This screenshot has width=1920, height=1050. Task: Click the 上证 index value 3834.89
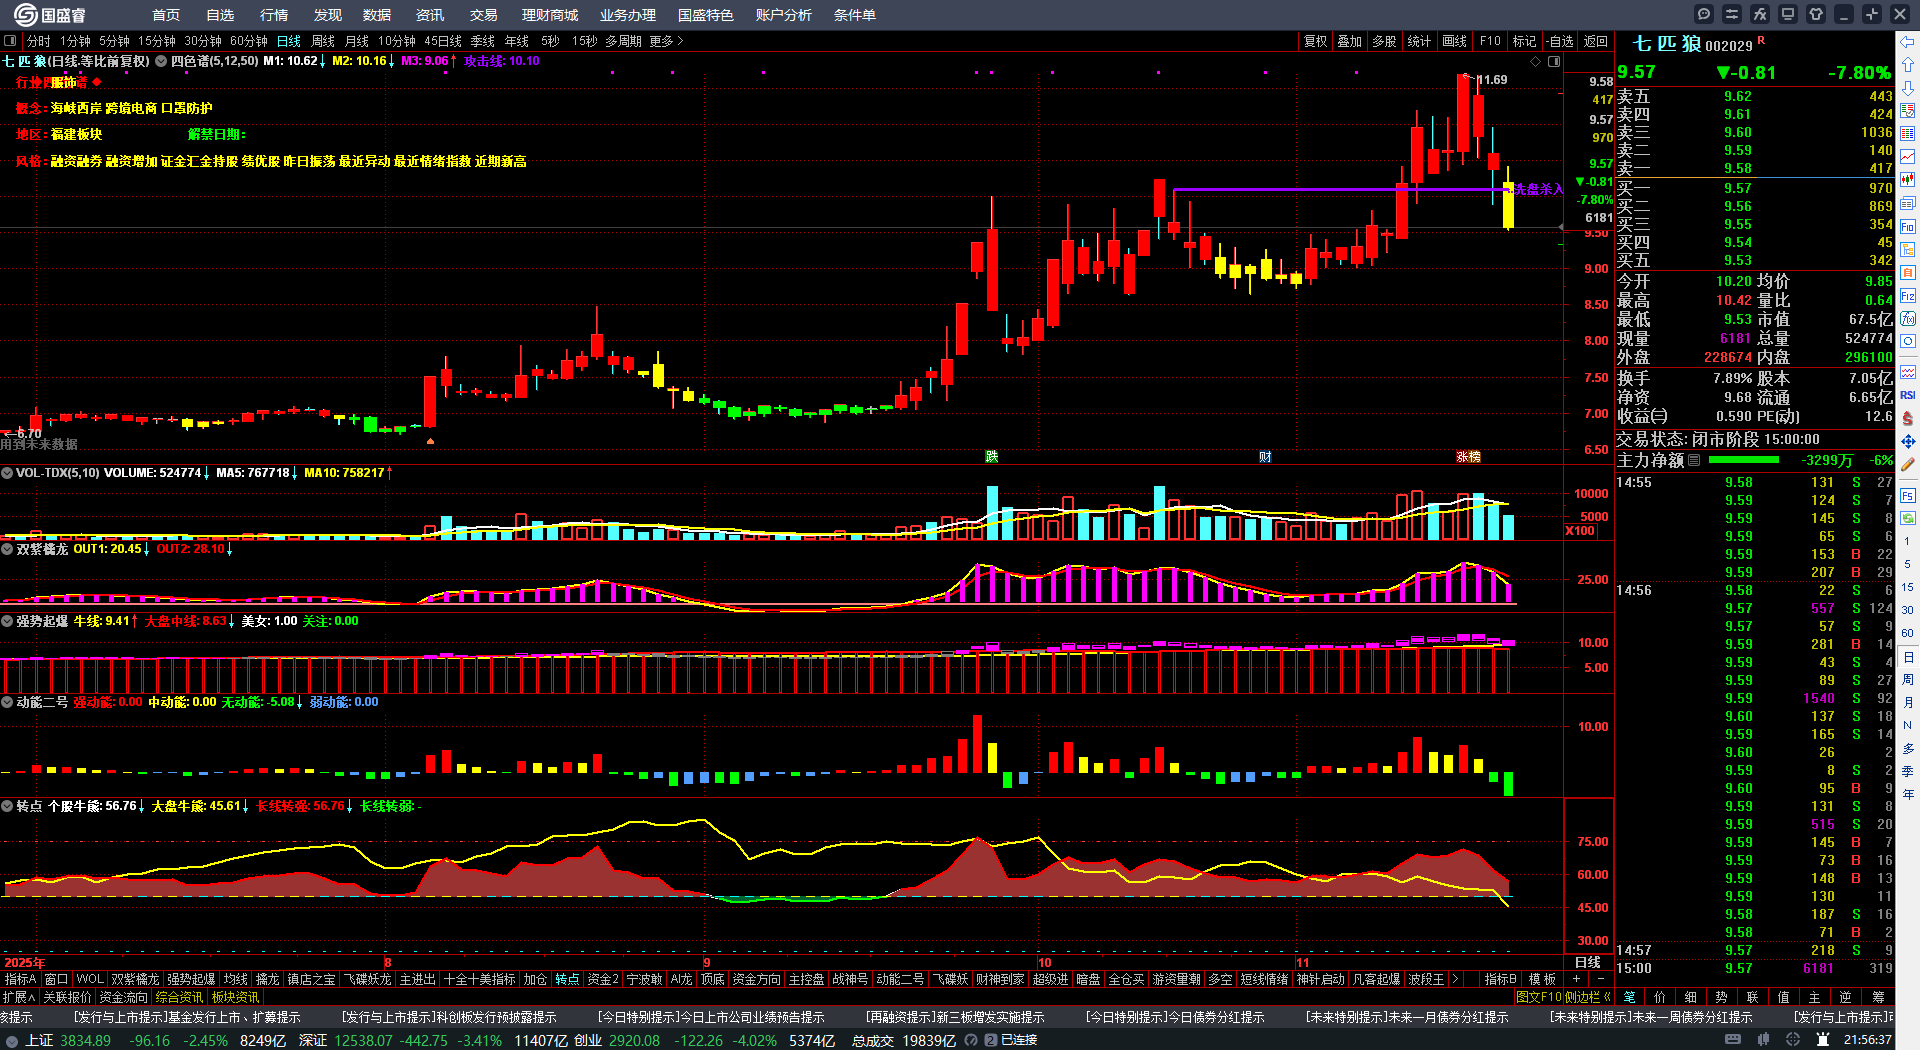point(85,1040)
